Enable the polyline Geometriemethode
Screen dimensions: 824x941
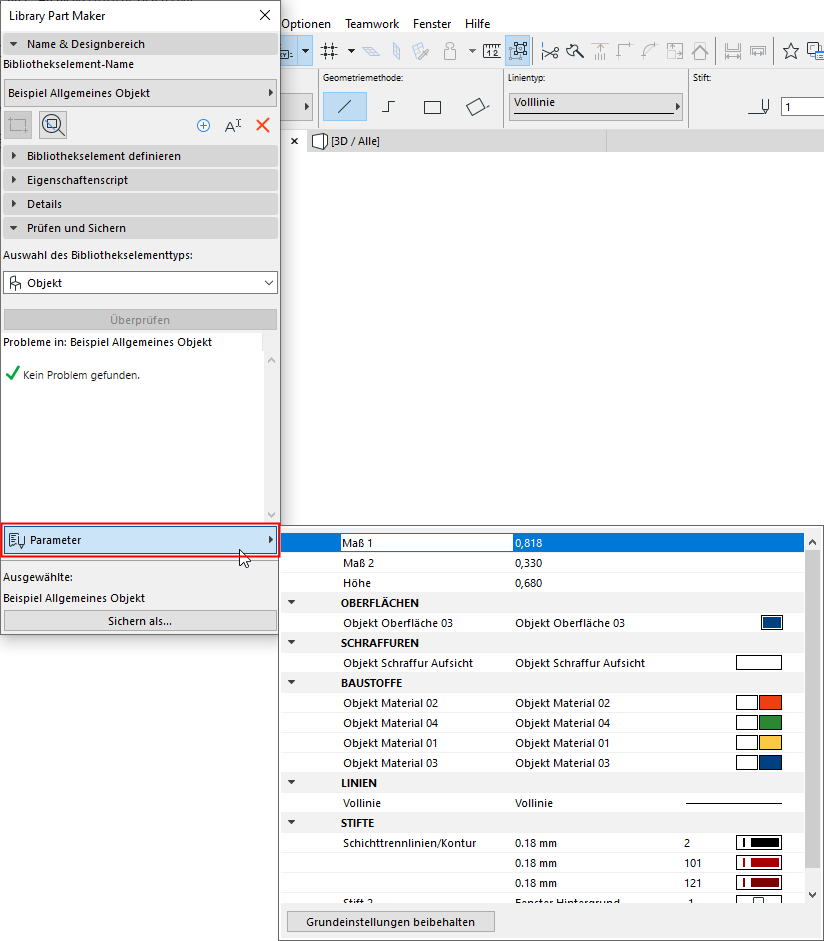coord(387,105)
